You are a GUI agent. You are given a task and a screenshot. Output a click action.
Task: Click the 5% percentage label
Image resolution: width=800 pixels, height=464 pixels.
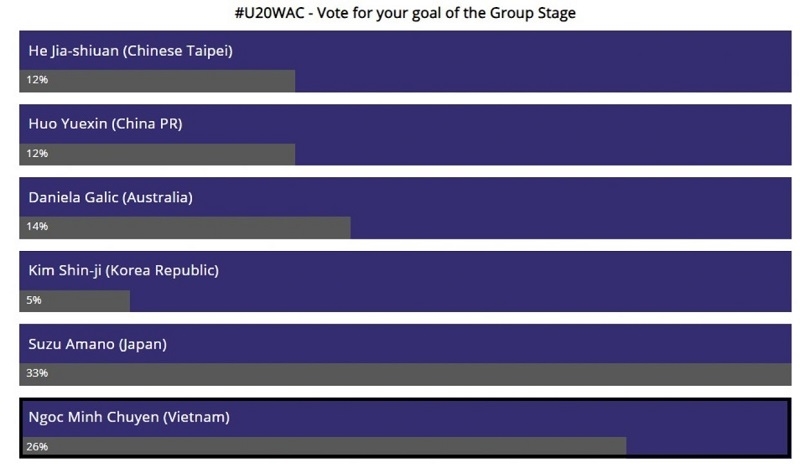point(34,300)
